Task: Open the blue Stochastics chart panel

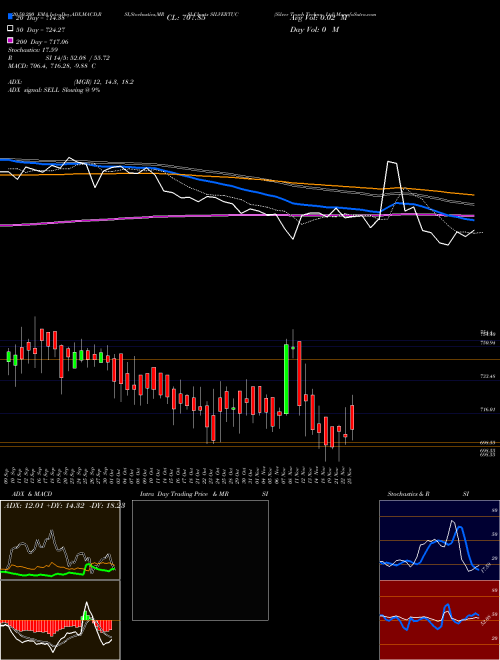Action: coord(439,540)
